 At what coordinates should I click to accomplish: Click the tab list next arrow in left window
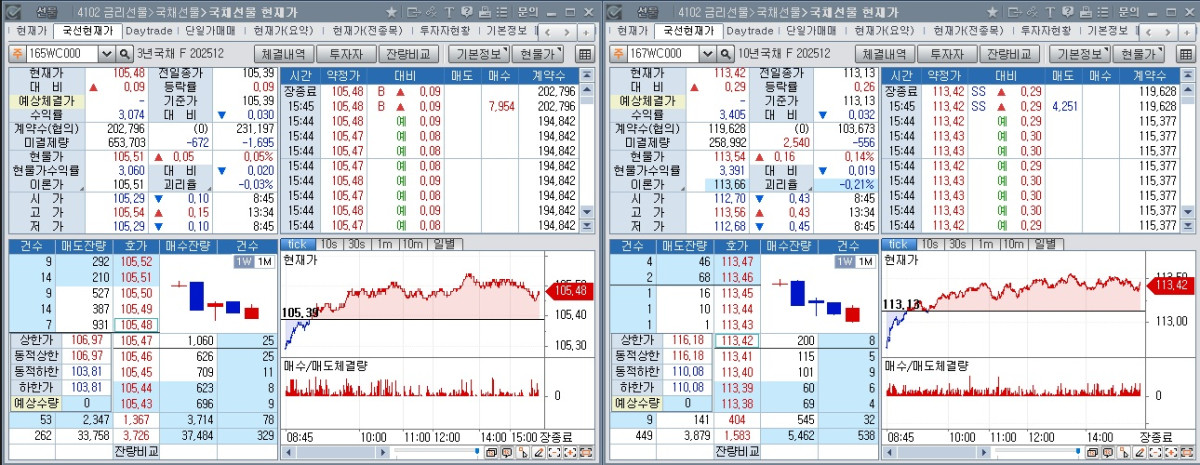pos(569,31)
